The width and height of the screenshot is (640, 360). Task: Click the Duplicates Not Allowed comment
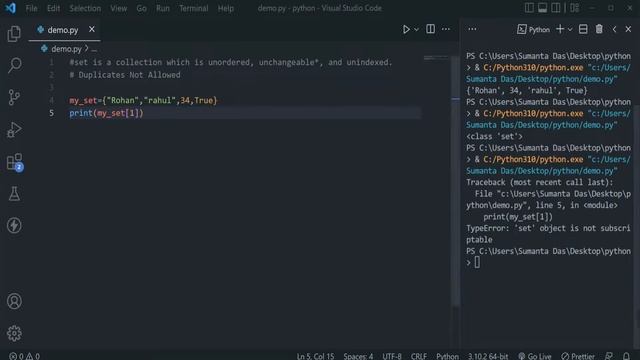click(125, 75)
